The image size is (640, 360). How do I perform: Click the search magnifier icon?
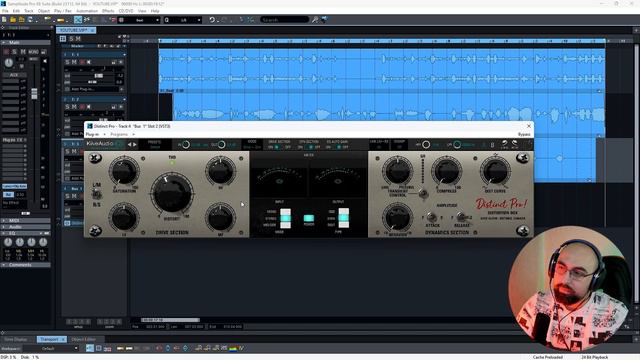coord(315,20)
